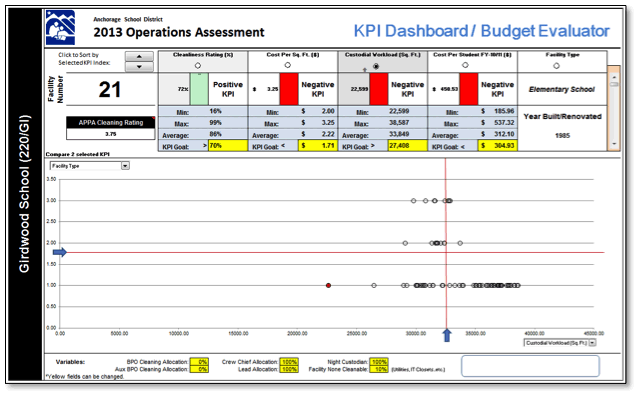Click the green Cleanliness Rating indicator bar

click(199, 89)
